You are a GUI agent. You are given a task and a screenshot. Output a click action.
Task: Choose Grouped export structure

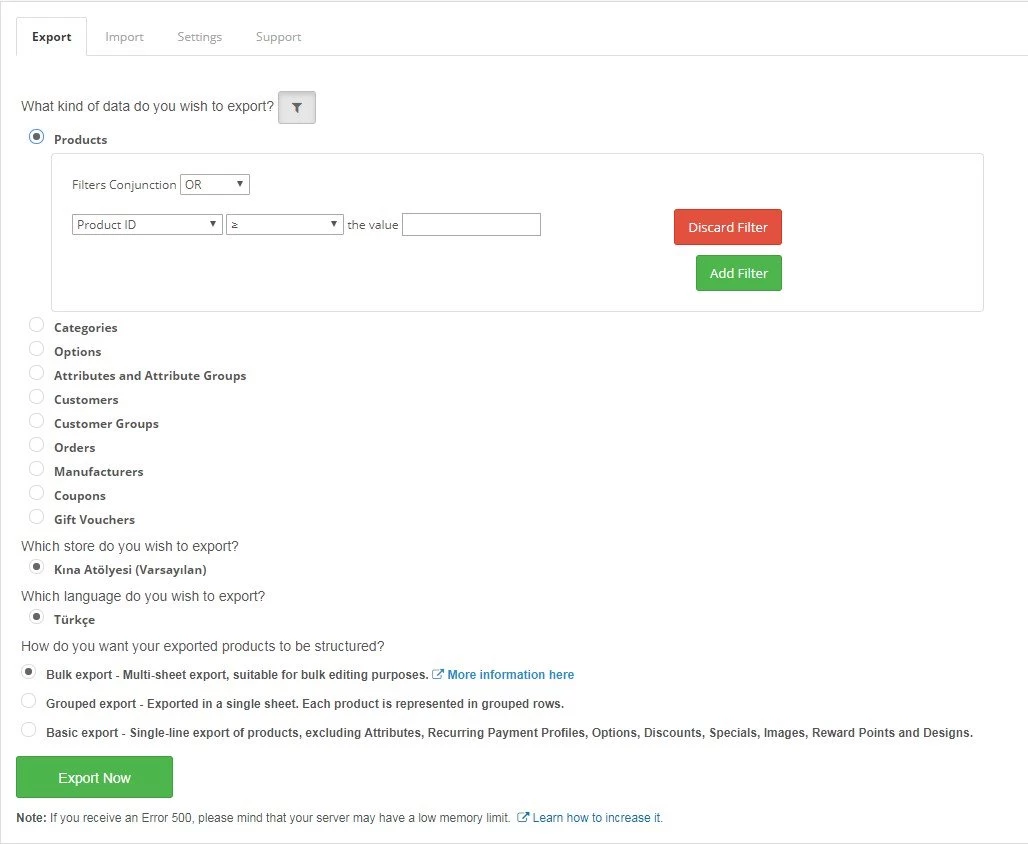[x=29, y=700]
